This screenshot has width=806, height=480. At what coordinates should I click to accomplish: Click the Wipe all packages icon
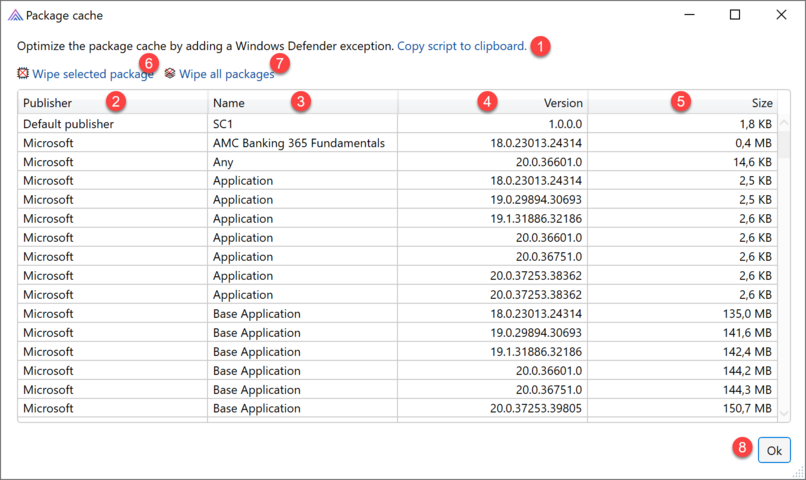[170, 73]
